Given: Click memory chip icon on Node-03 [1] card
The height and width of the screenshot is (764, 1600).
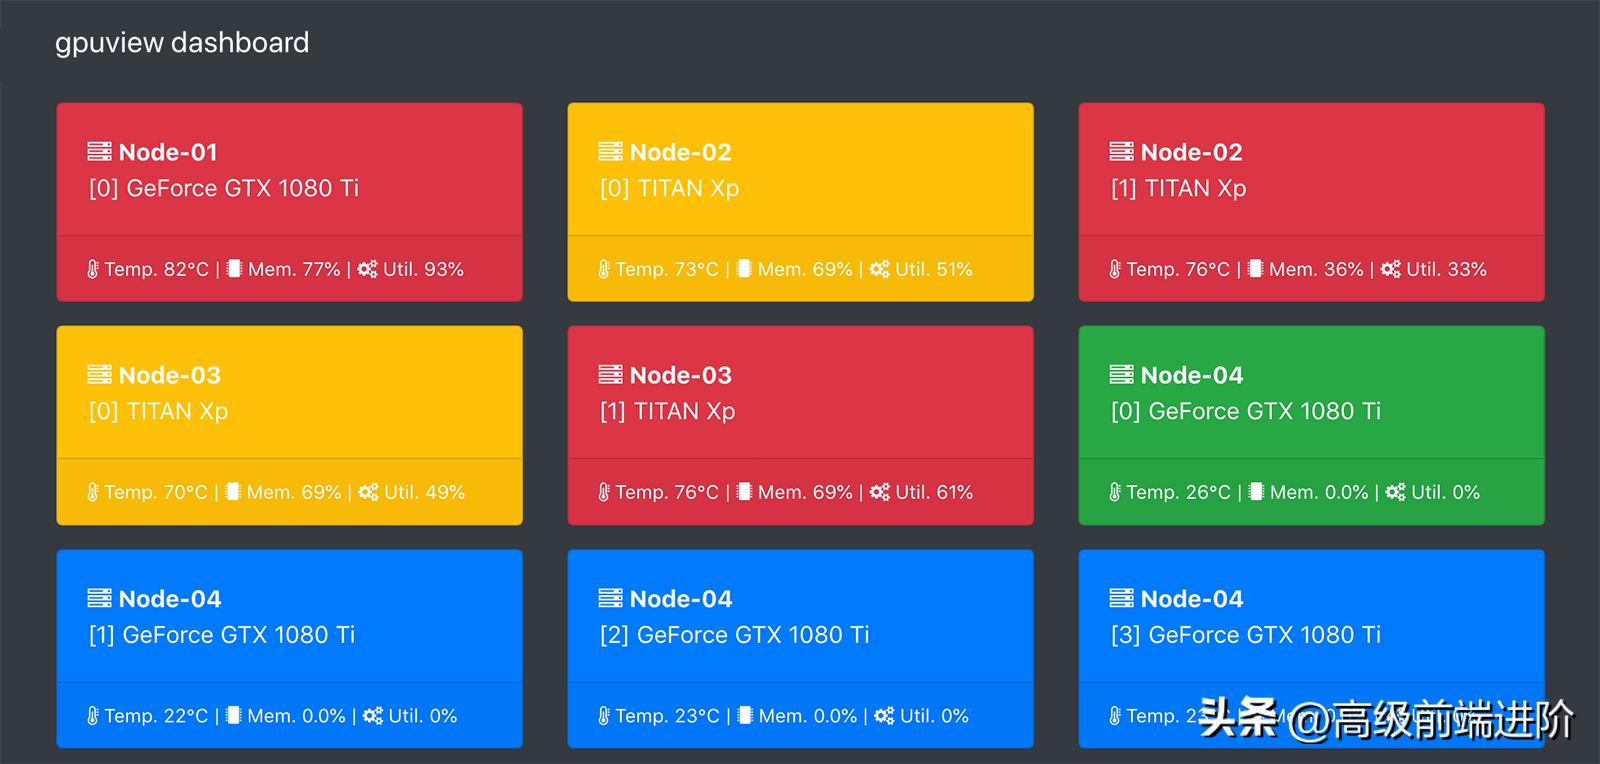Looking at the screenshot, I should click(744, 492).
